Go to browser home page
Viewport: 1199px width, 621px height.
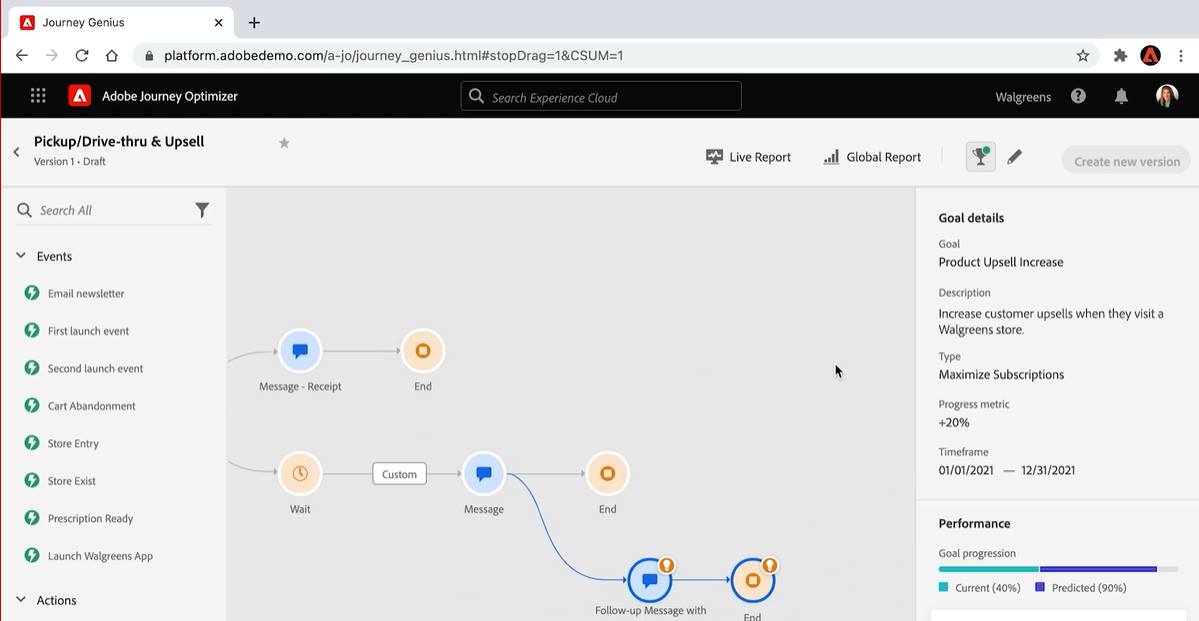(x=112, y=55)
